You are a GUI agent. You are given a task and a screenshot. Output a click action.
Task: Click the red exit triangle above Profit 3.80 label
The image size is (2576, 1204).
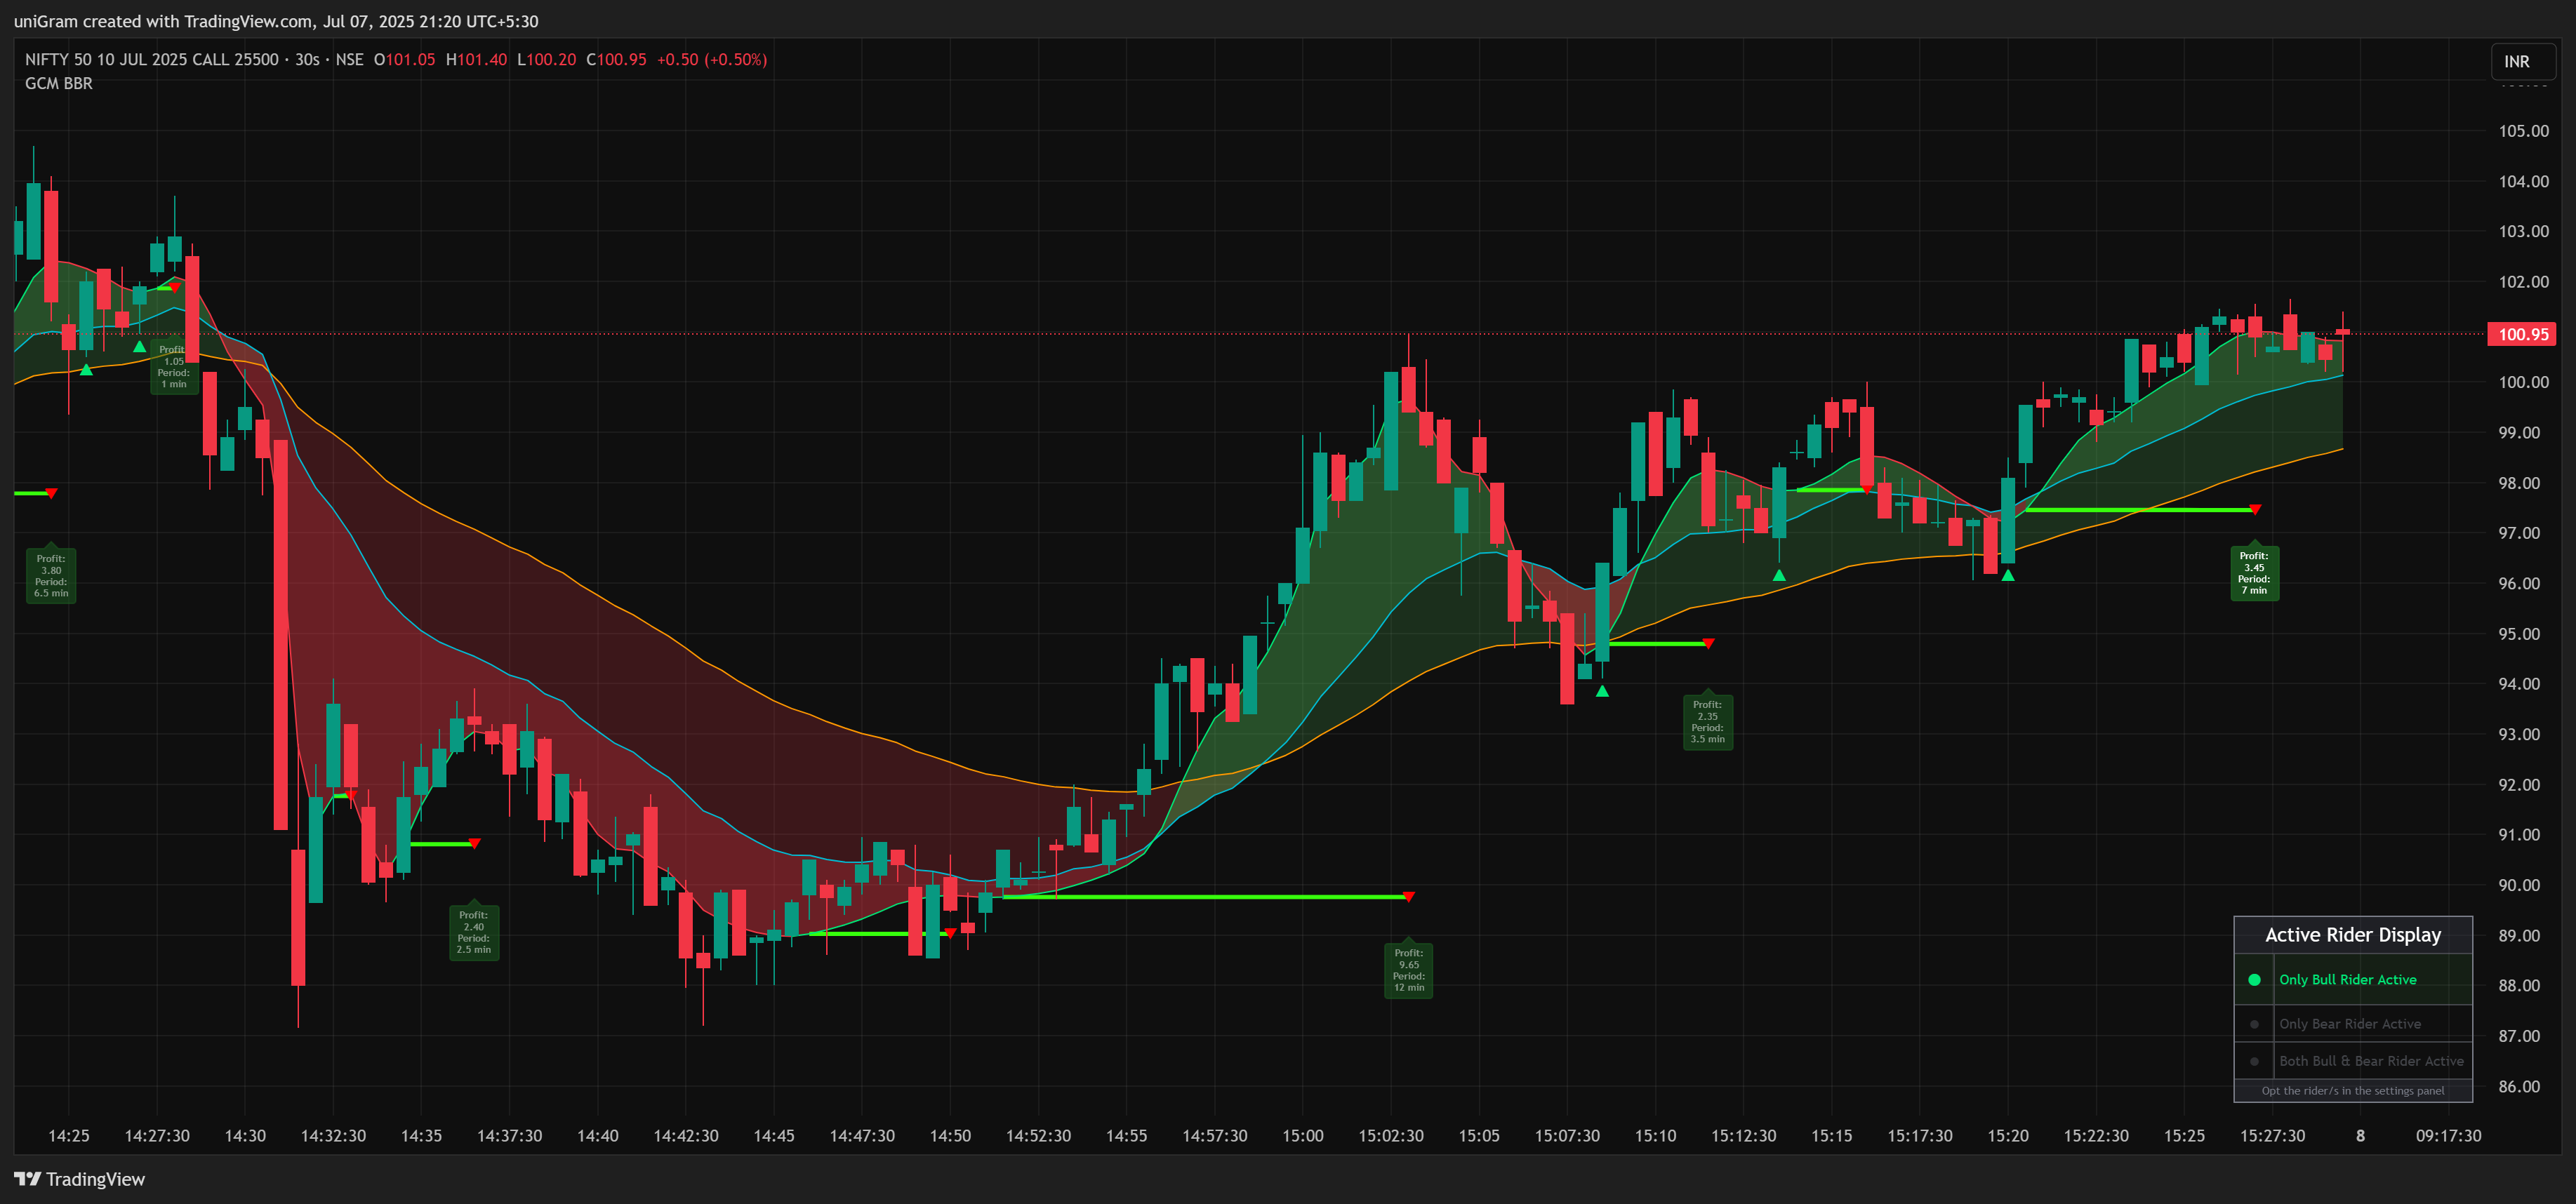[x=51, y=493]
